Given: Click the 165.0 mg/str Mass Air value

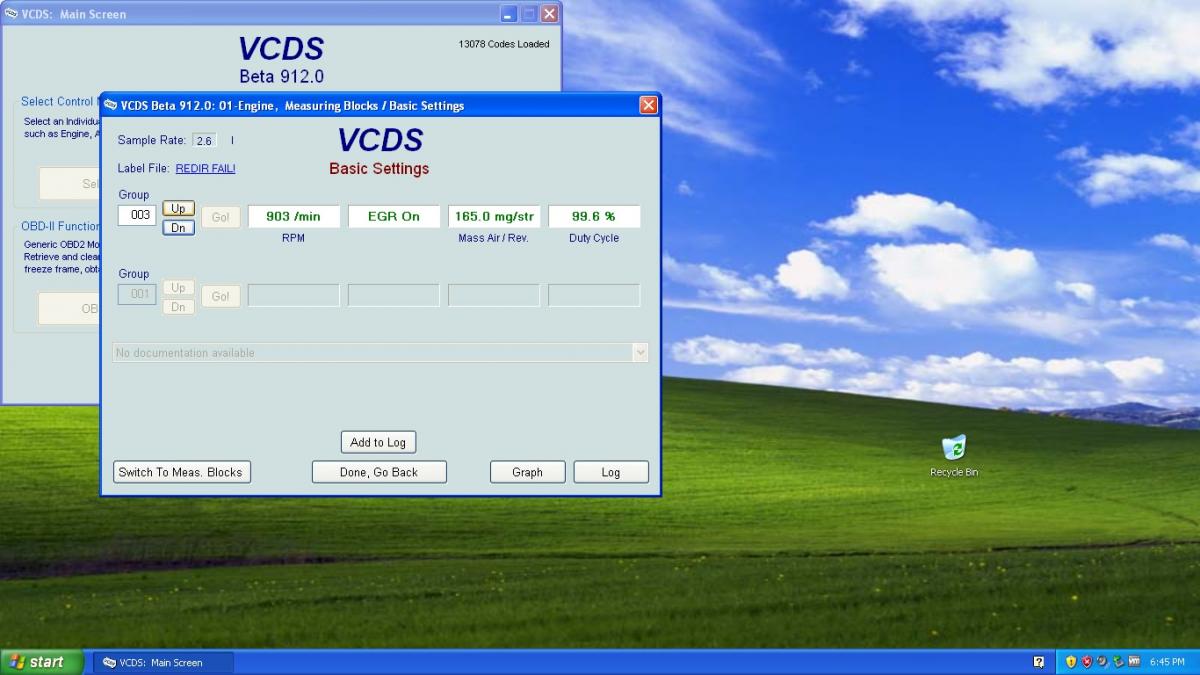Looking at the screenshot, I should point(494,216).
